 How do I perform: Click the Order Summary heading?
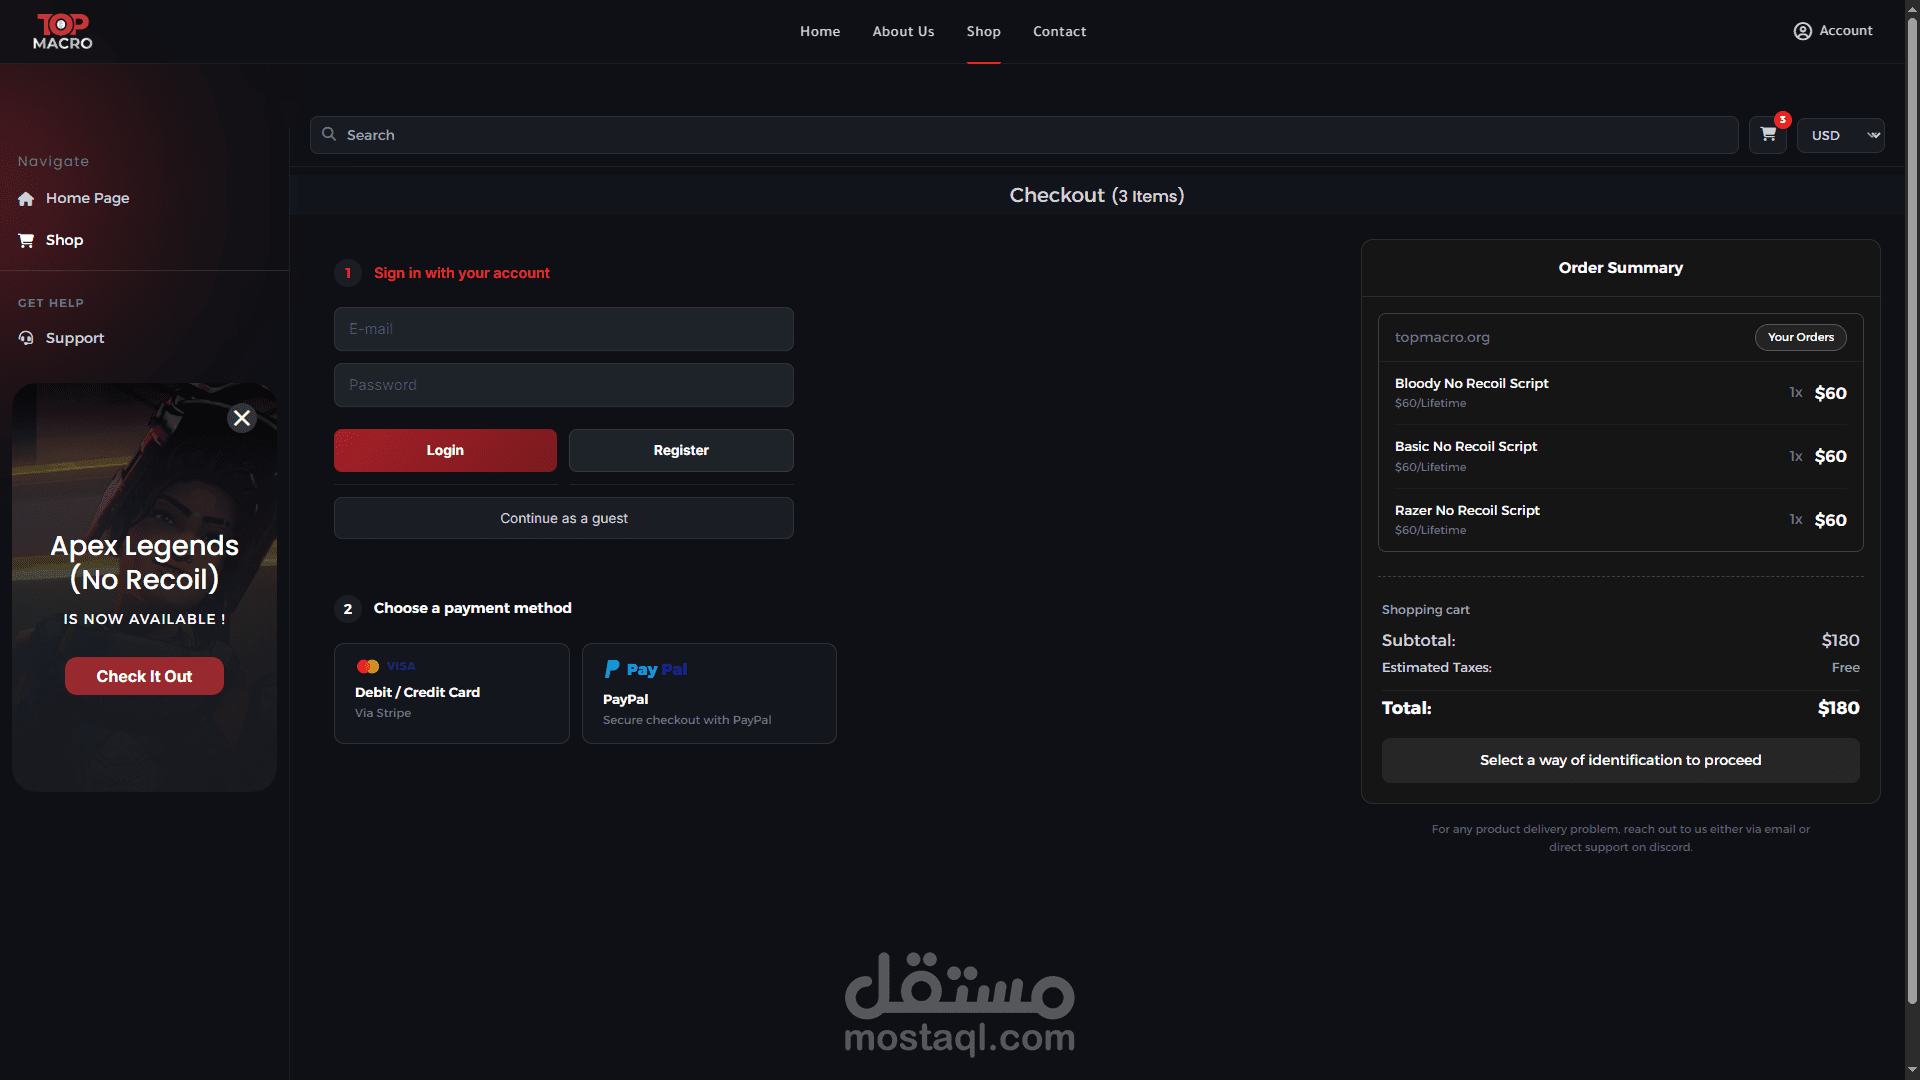click(x=1621, y=267)
